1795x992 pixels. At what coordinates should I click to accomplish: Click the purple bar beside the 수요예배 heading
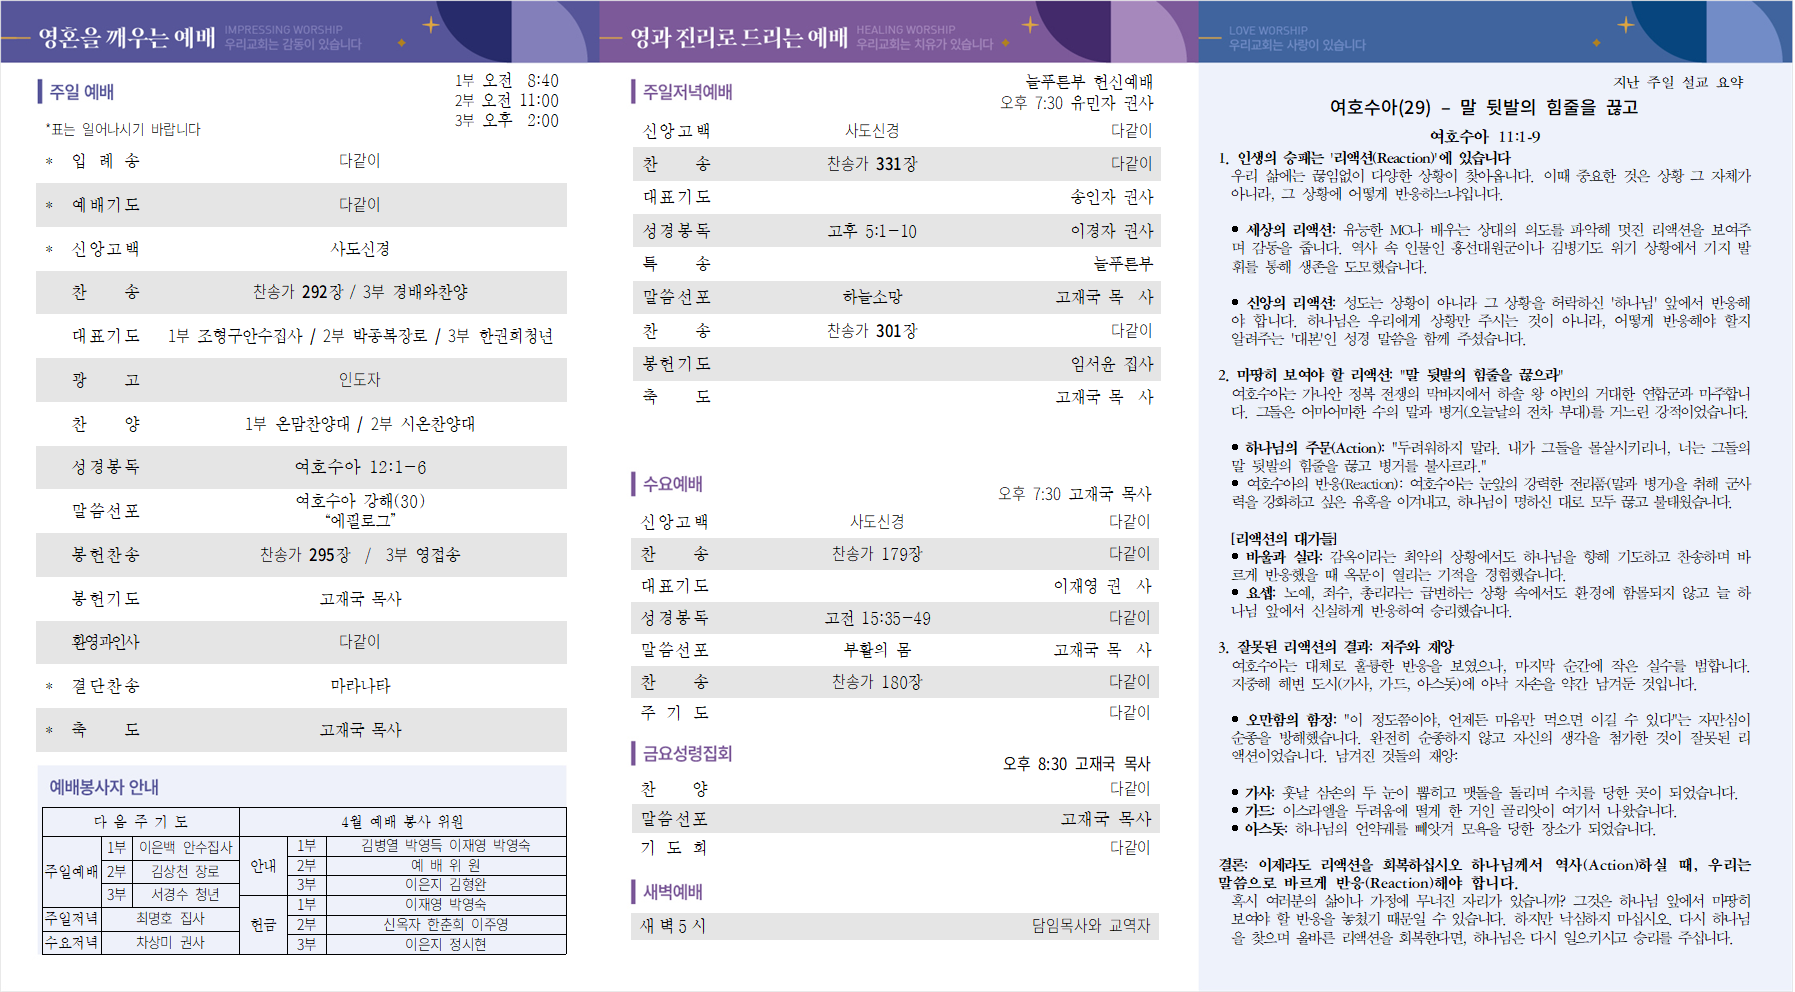[634, 484]
